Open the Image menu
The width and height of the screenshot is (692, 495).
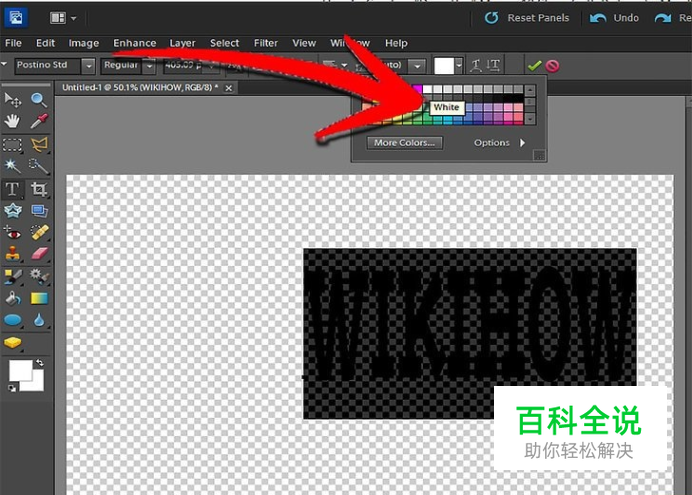pyautogui.click(x=83, y=43)
